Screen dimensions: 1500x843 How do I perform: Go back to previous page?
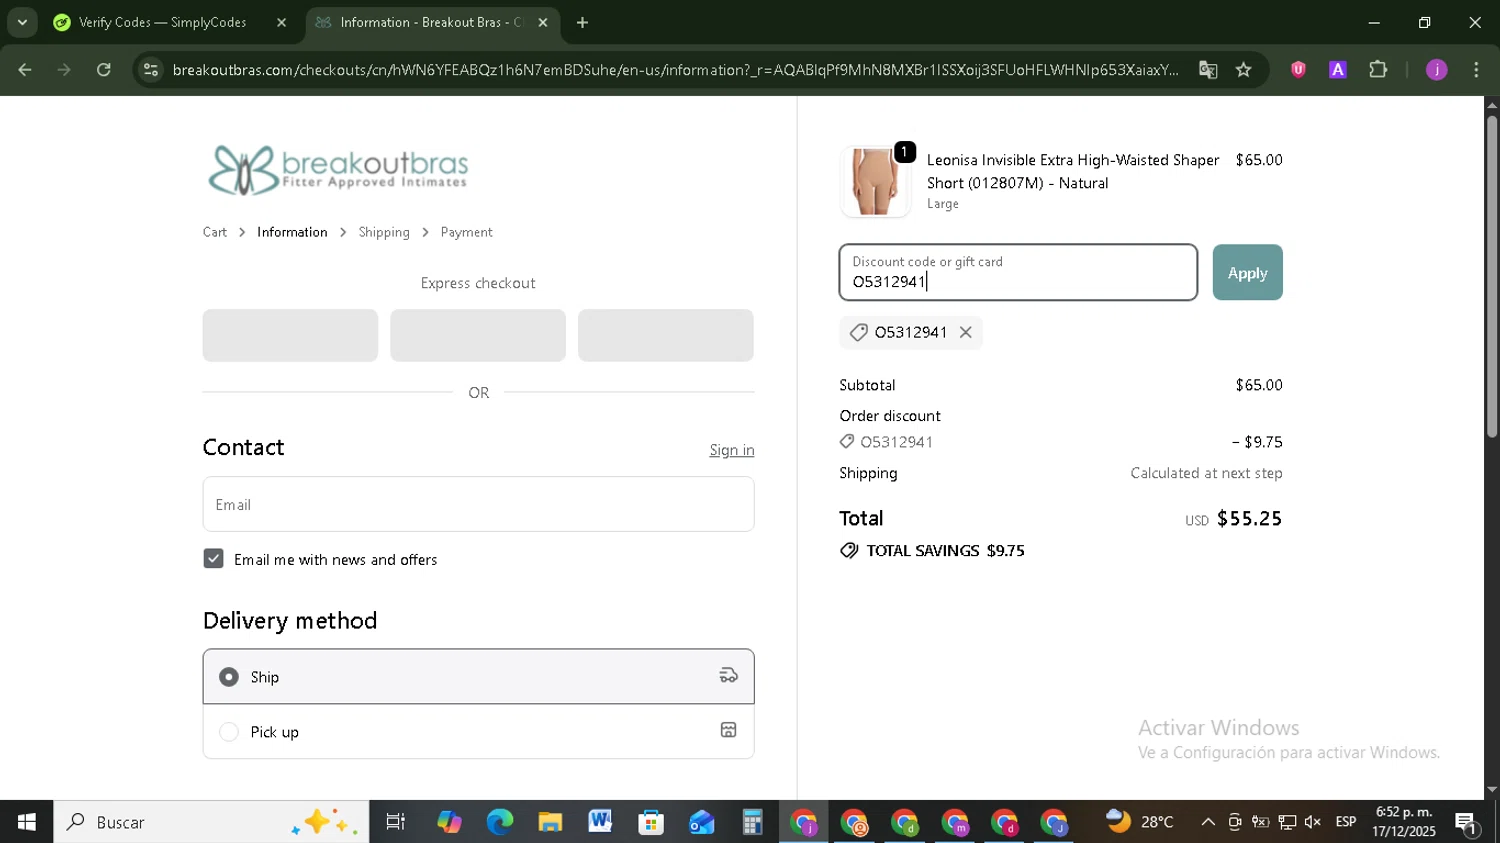pyautogui.click(x=25, y=70)
